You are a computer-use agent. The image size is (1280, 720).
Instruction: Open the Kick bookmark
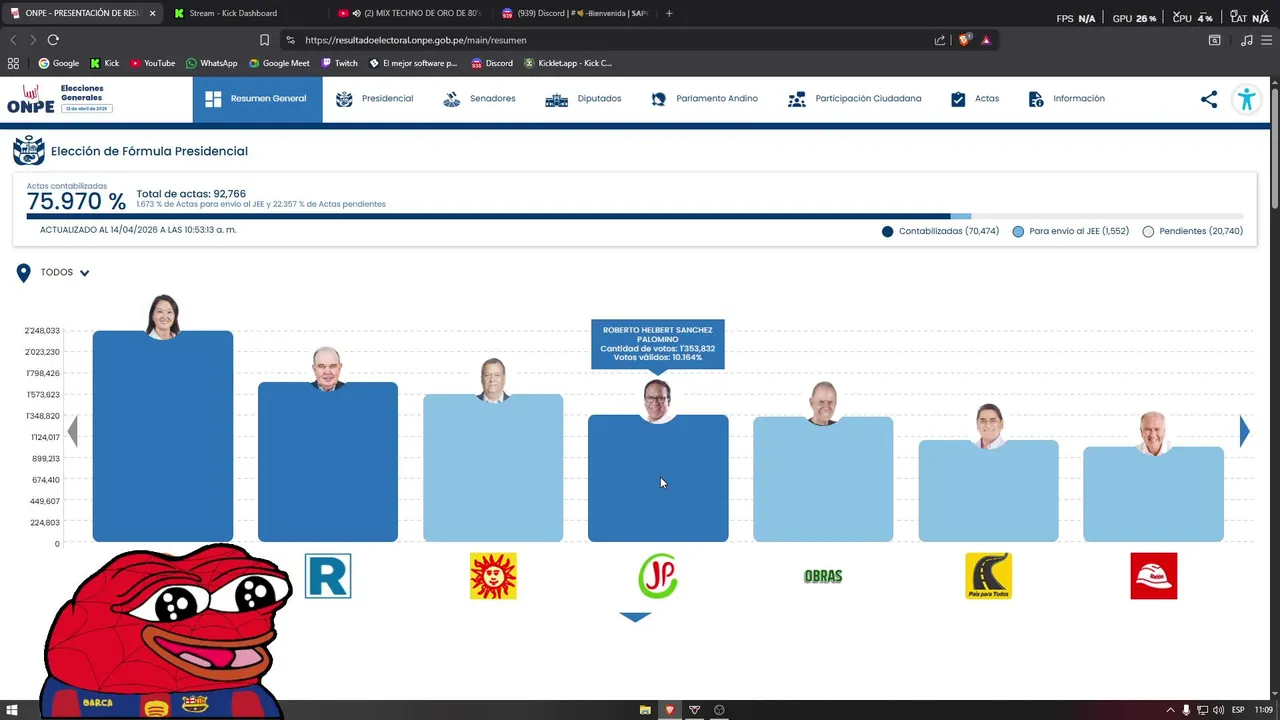[x=104, y=63]
